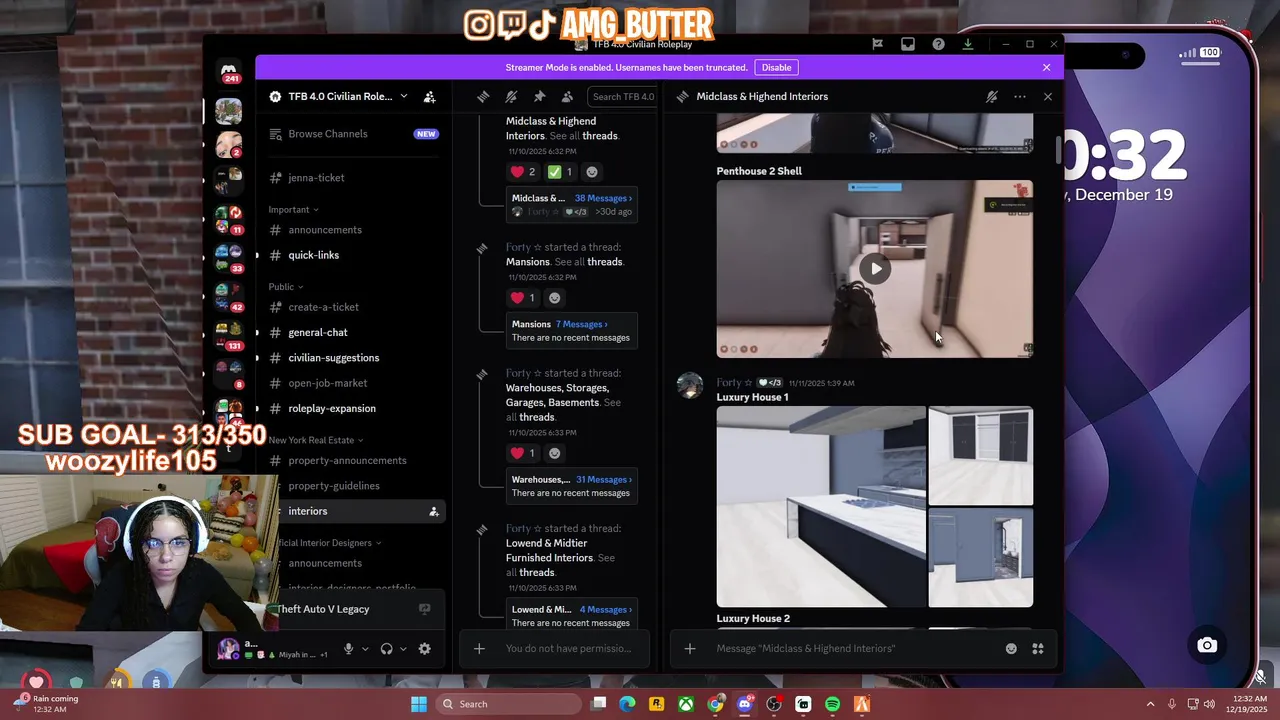1280x720 pixels.
Task: Click the Discord inbox icon in title bar
Action: (x=907, y=44)
